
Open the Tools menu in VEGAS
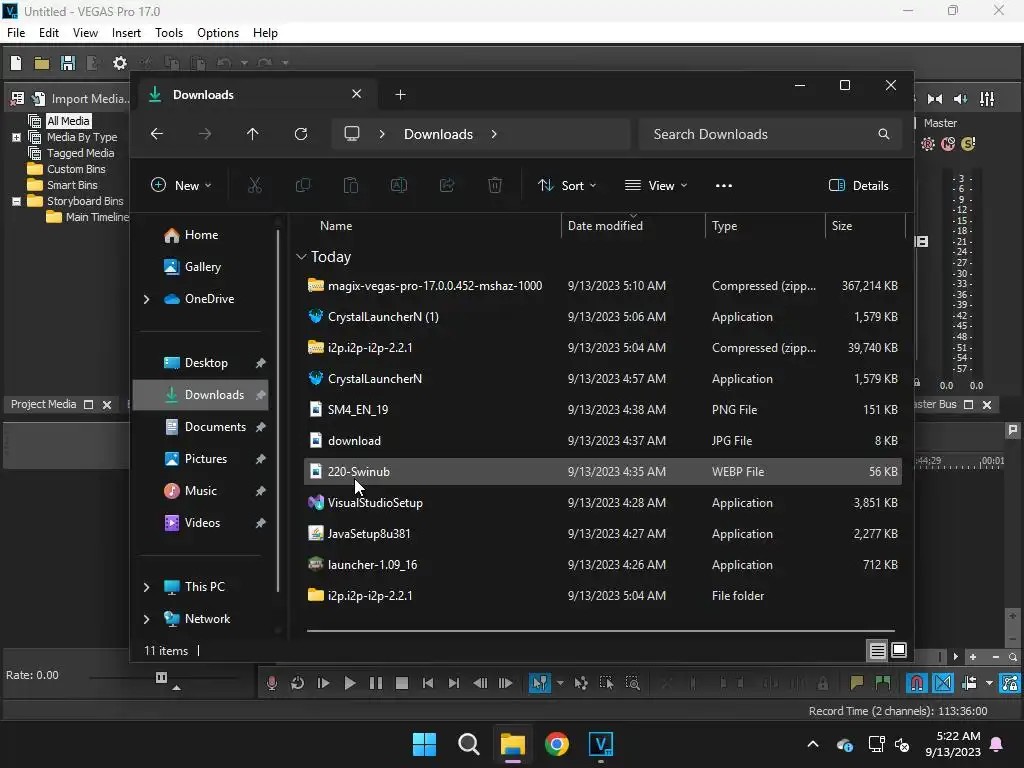coord(168,33)
